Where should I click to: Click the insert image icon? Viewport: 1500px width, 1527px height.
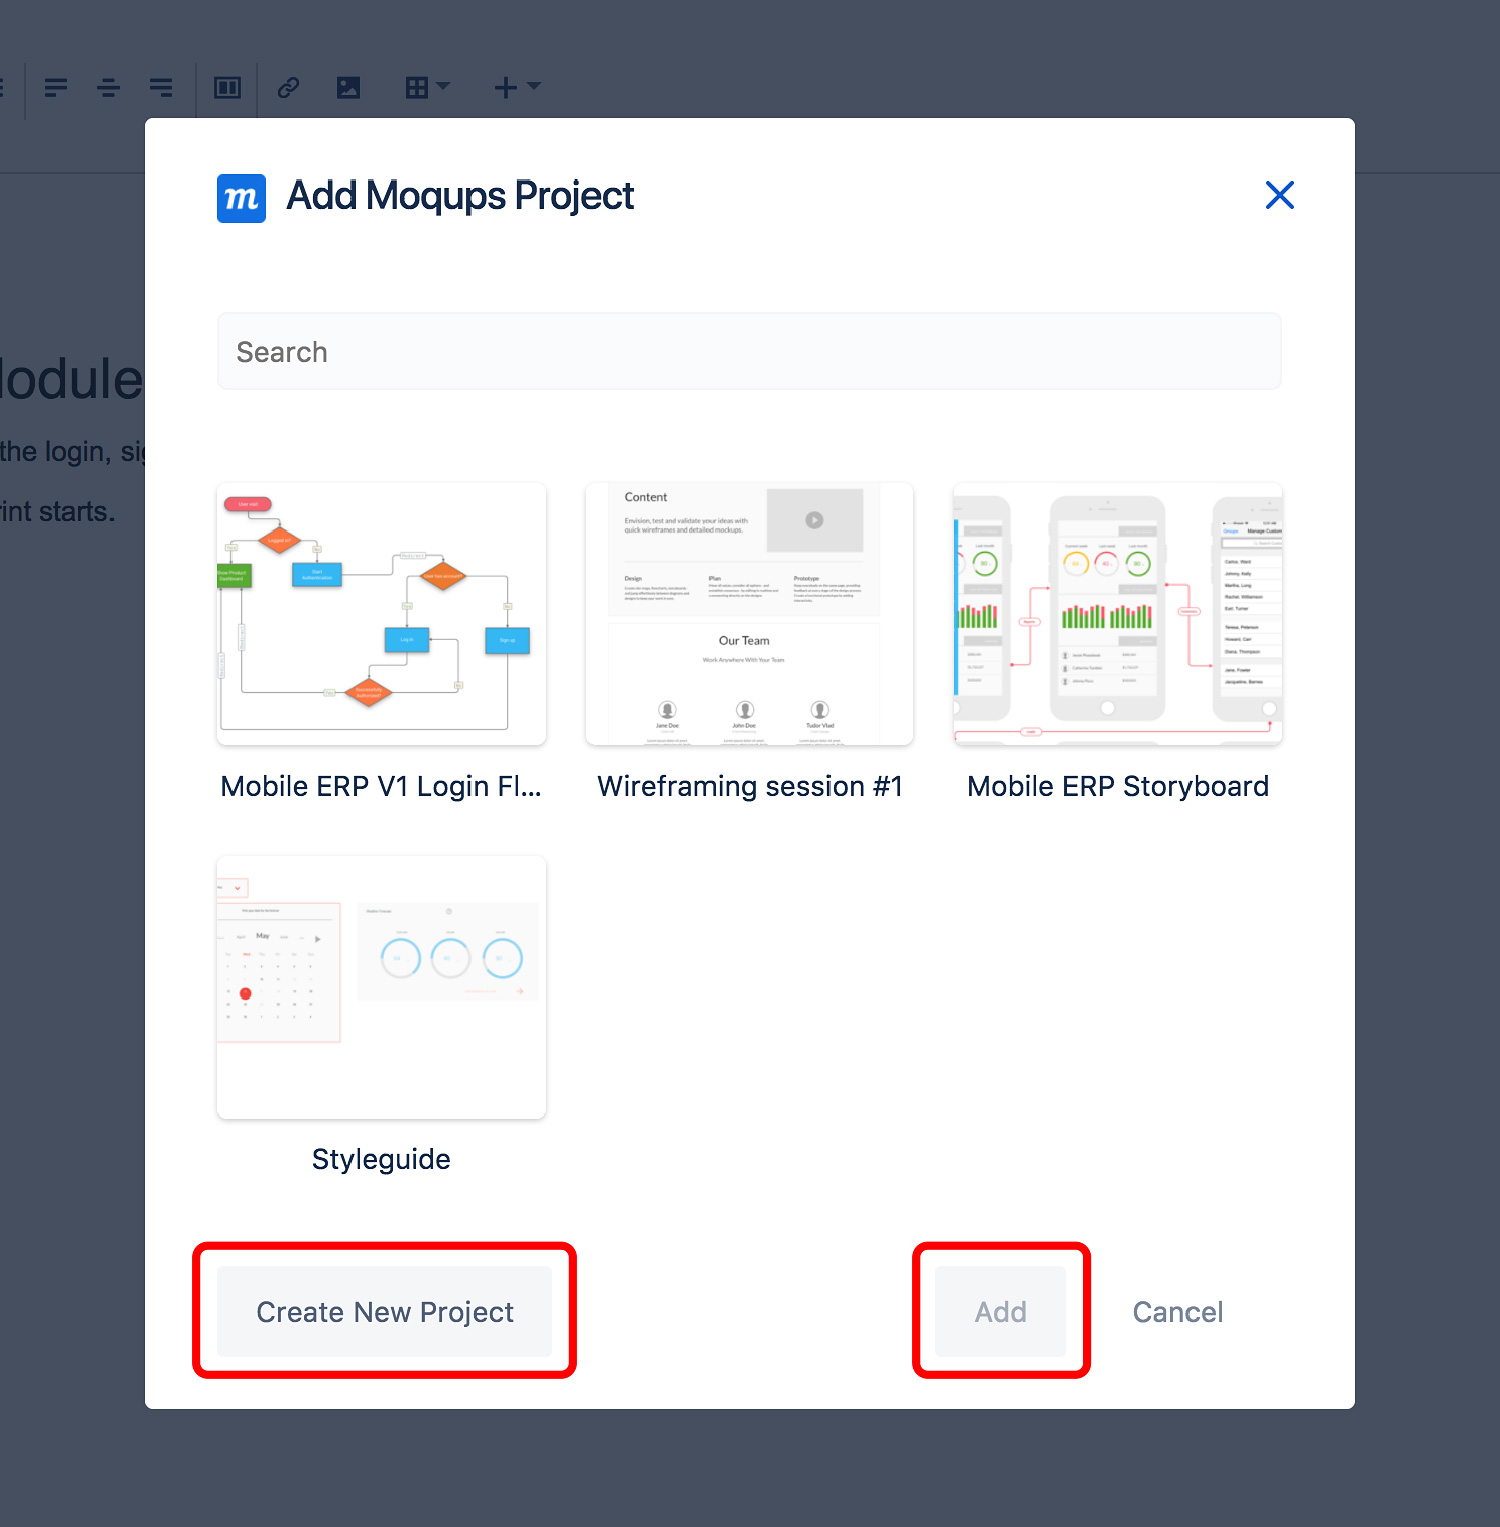click(x=348, y=88)
